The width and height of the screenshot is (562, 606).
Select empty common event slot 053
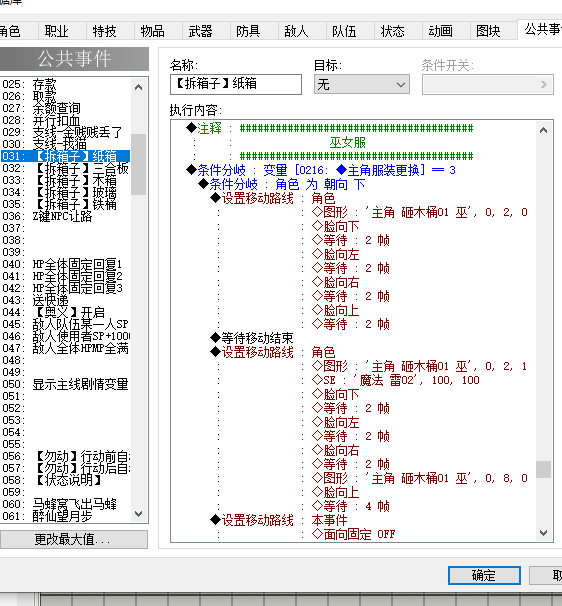tap(65, 420)
